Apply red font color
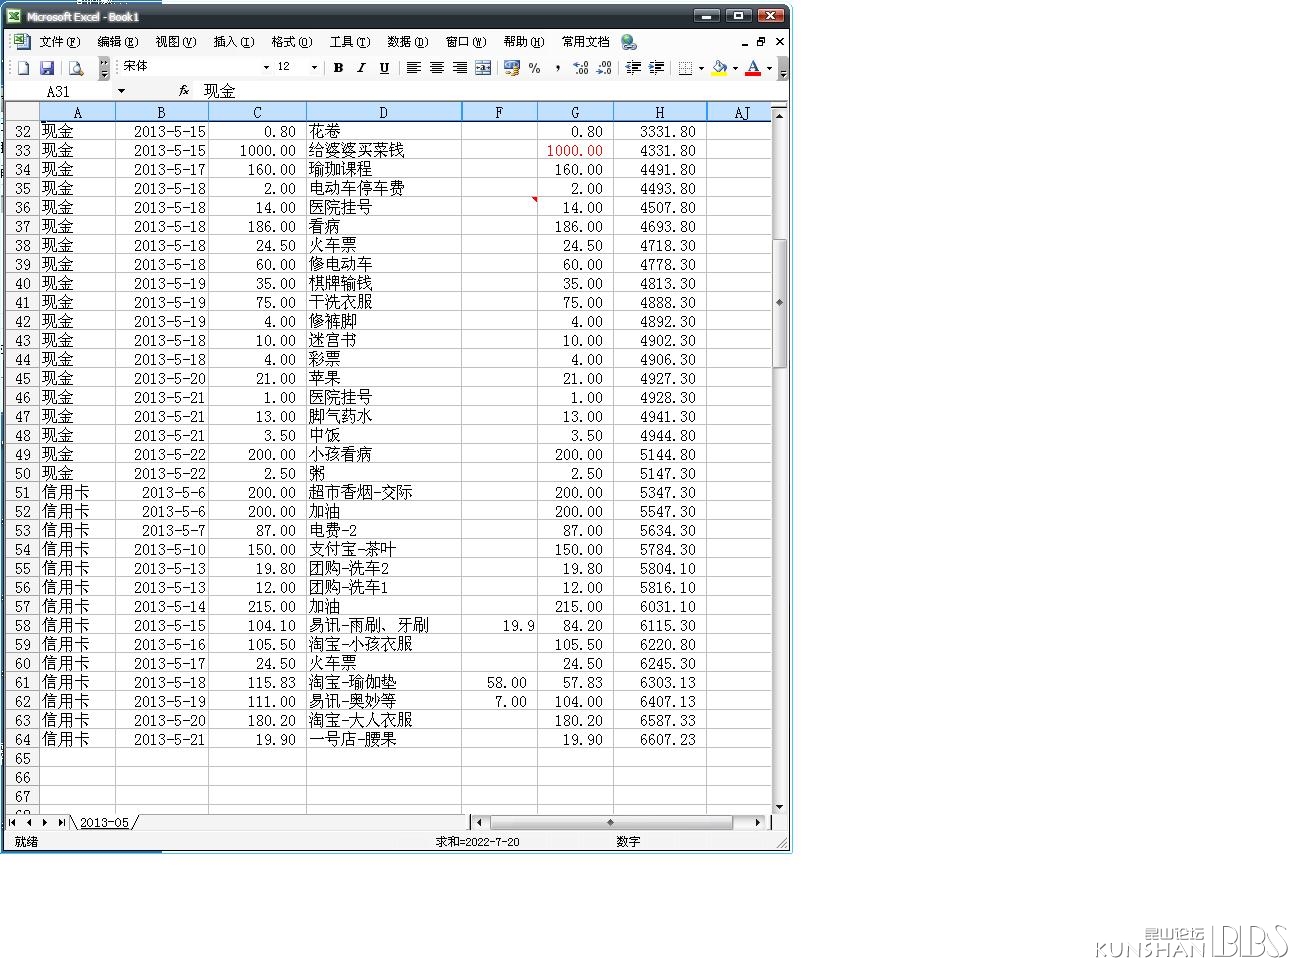 pyautogui.click(x=753, y=68)
